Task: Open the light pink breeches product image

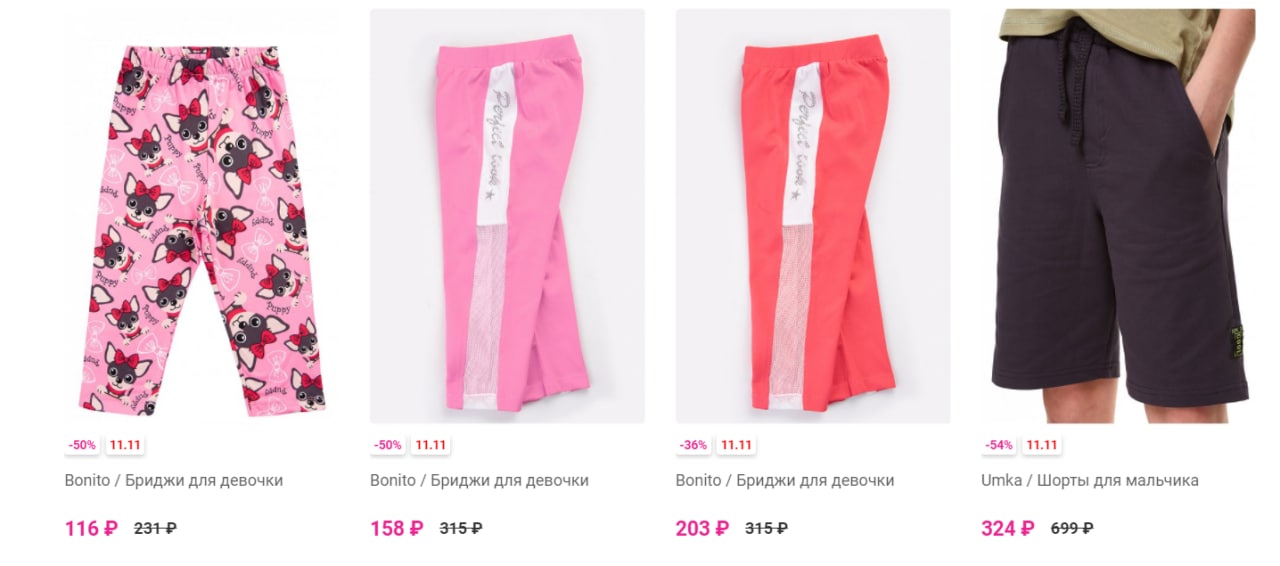Action: click(x=507, y=216)
